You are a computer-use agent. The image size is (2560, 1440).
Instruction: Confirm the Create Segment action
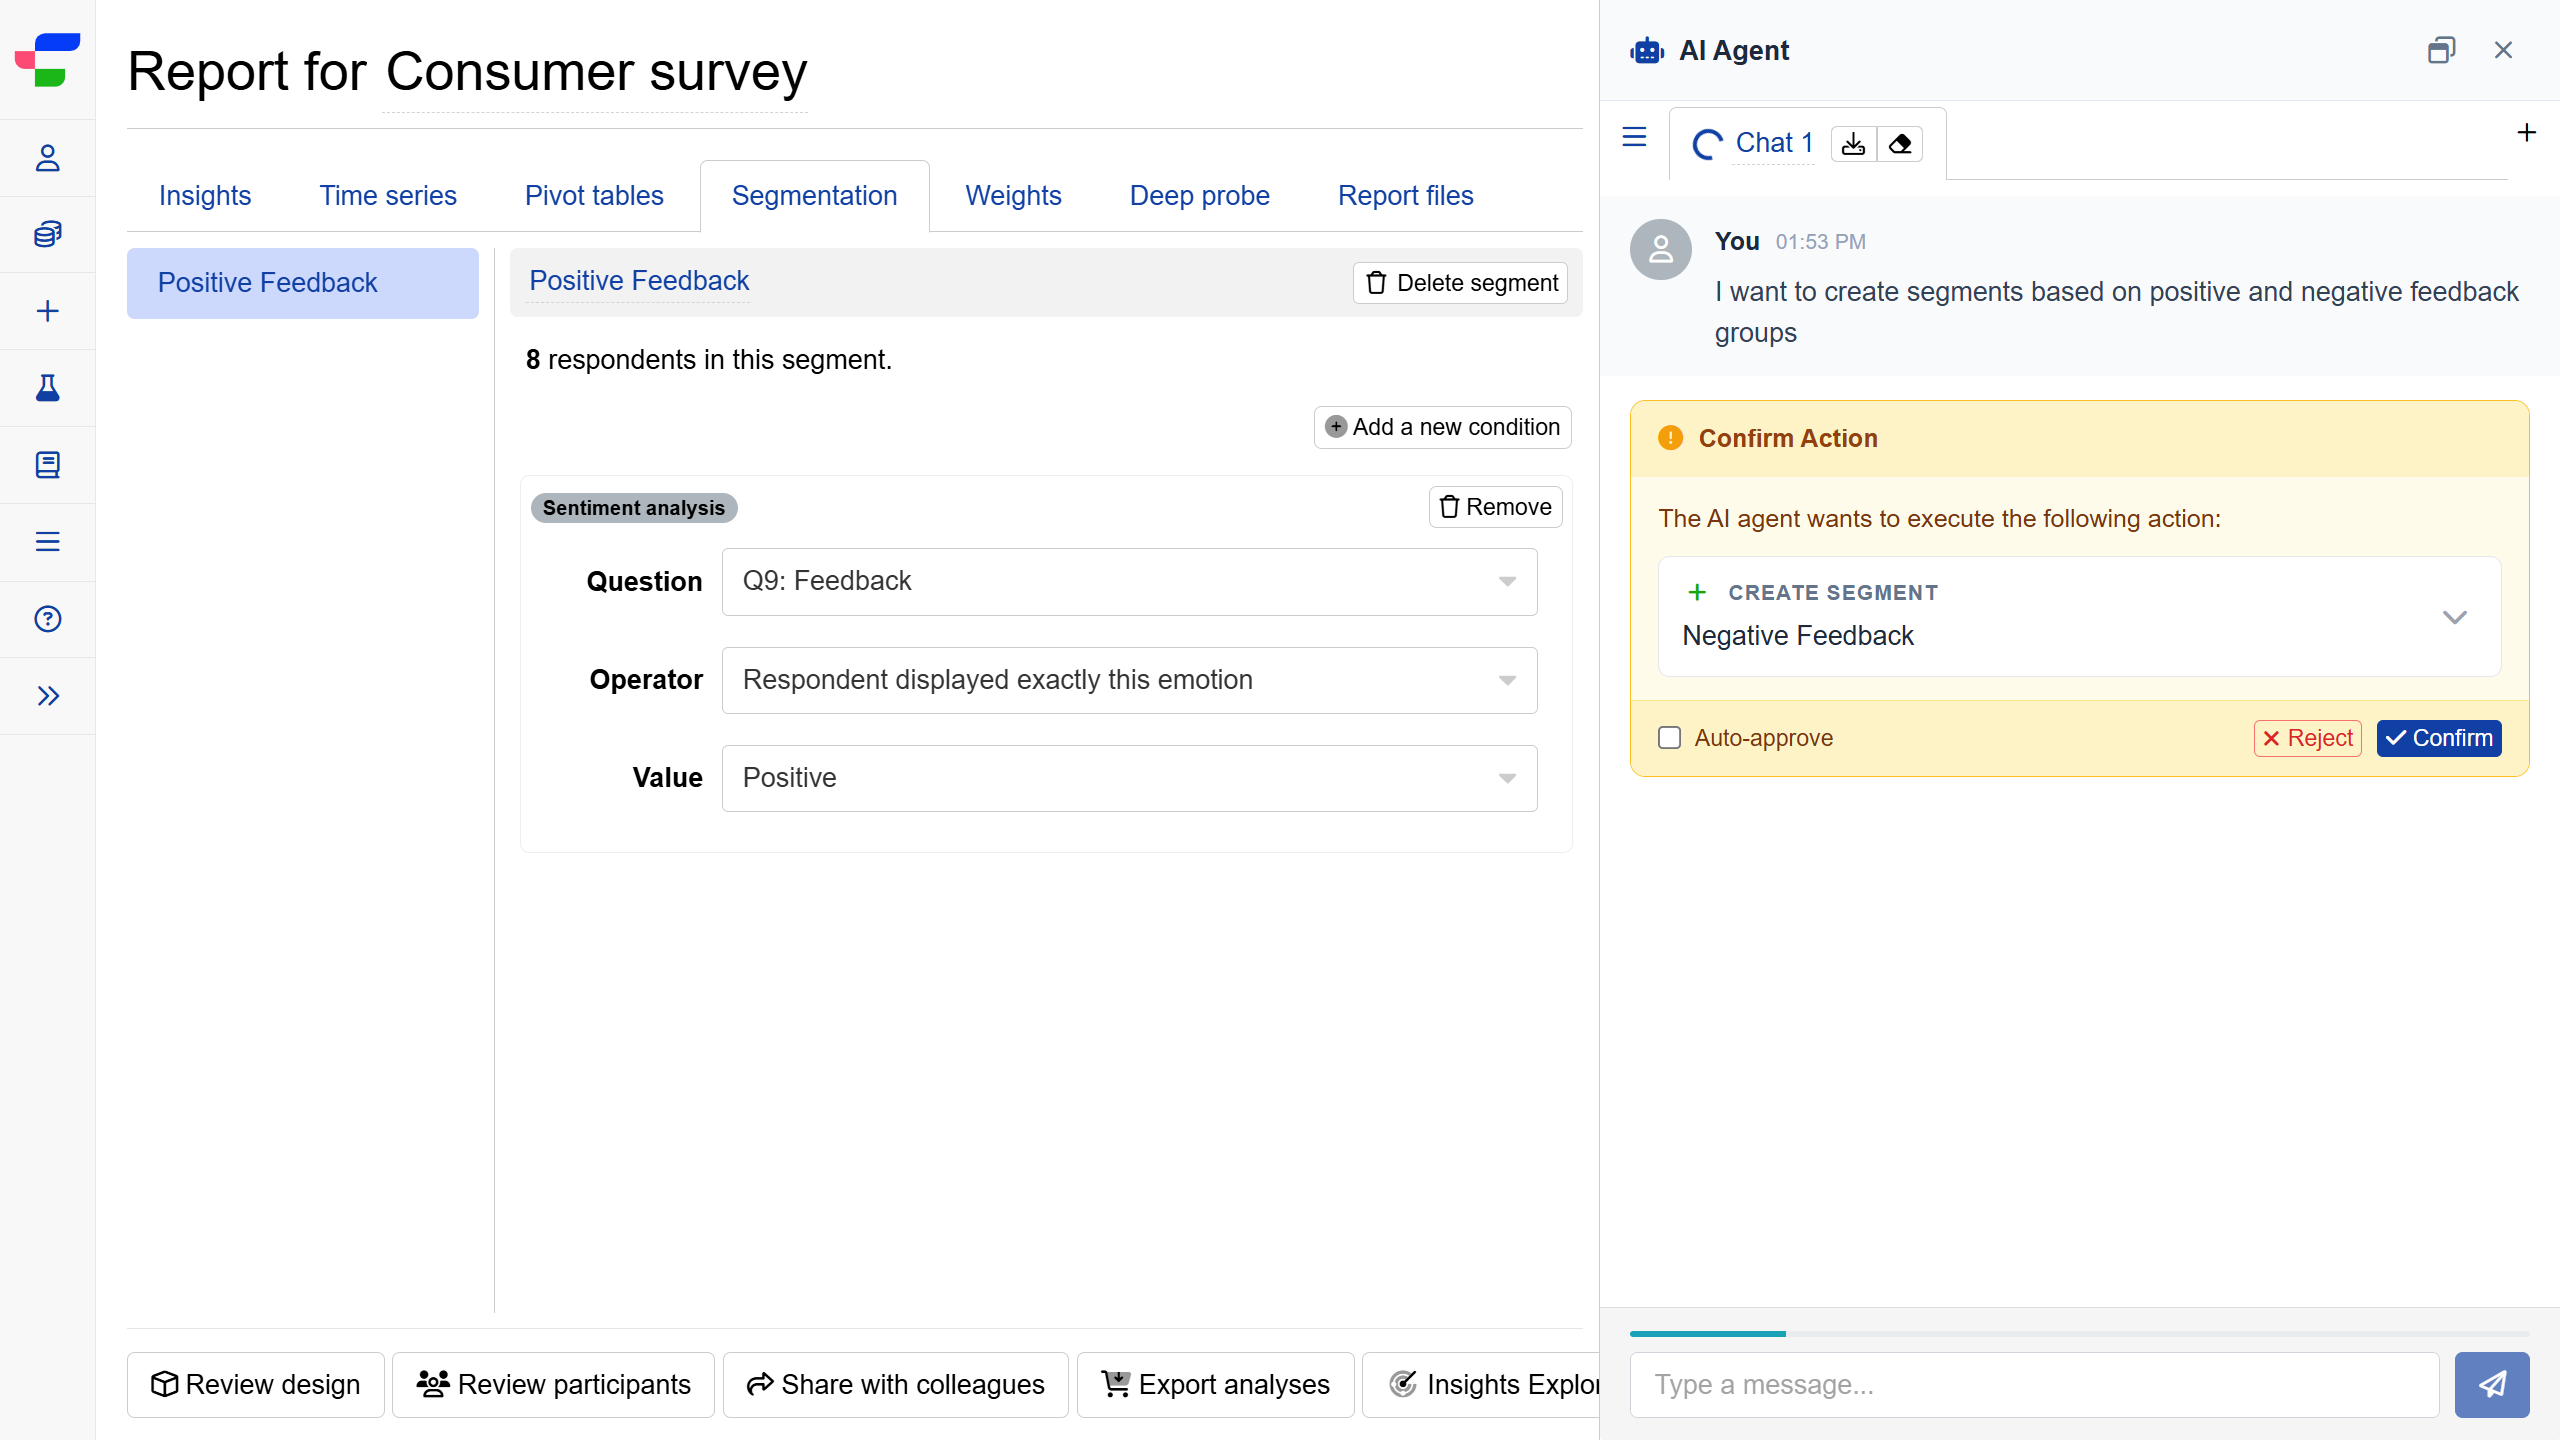(2438, 738)
